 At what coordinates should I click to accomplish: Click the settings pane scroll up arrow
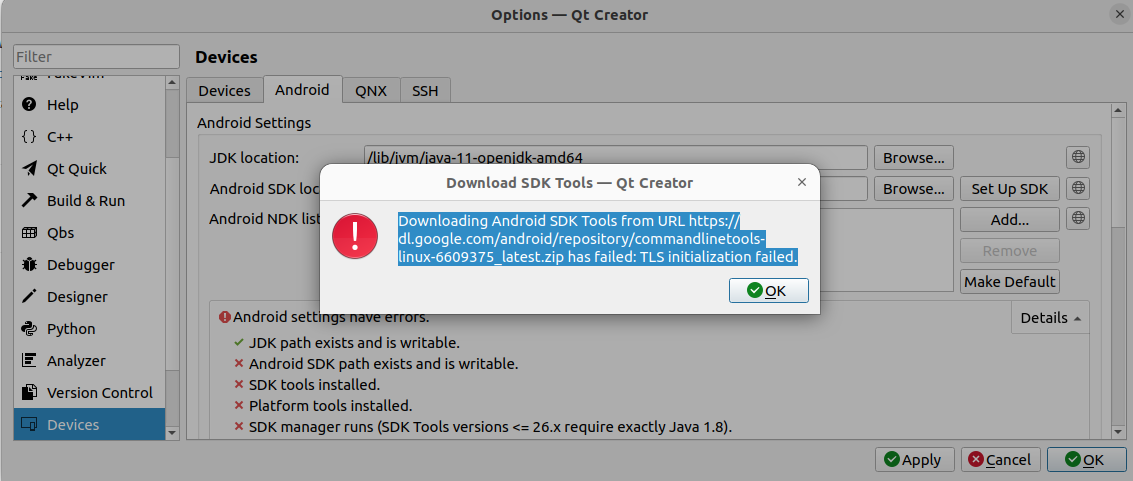coord(1119,110)
